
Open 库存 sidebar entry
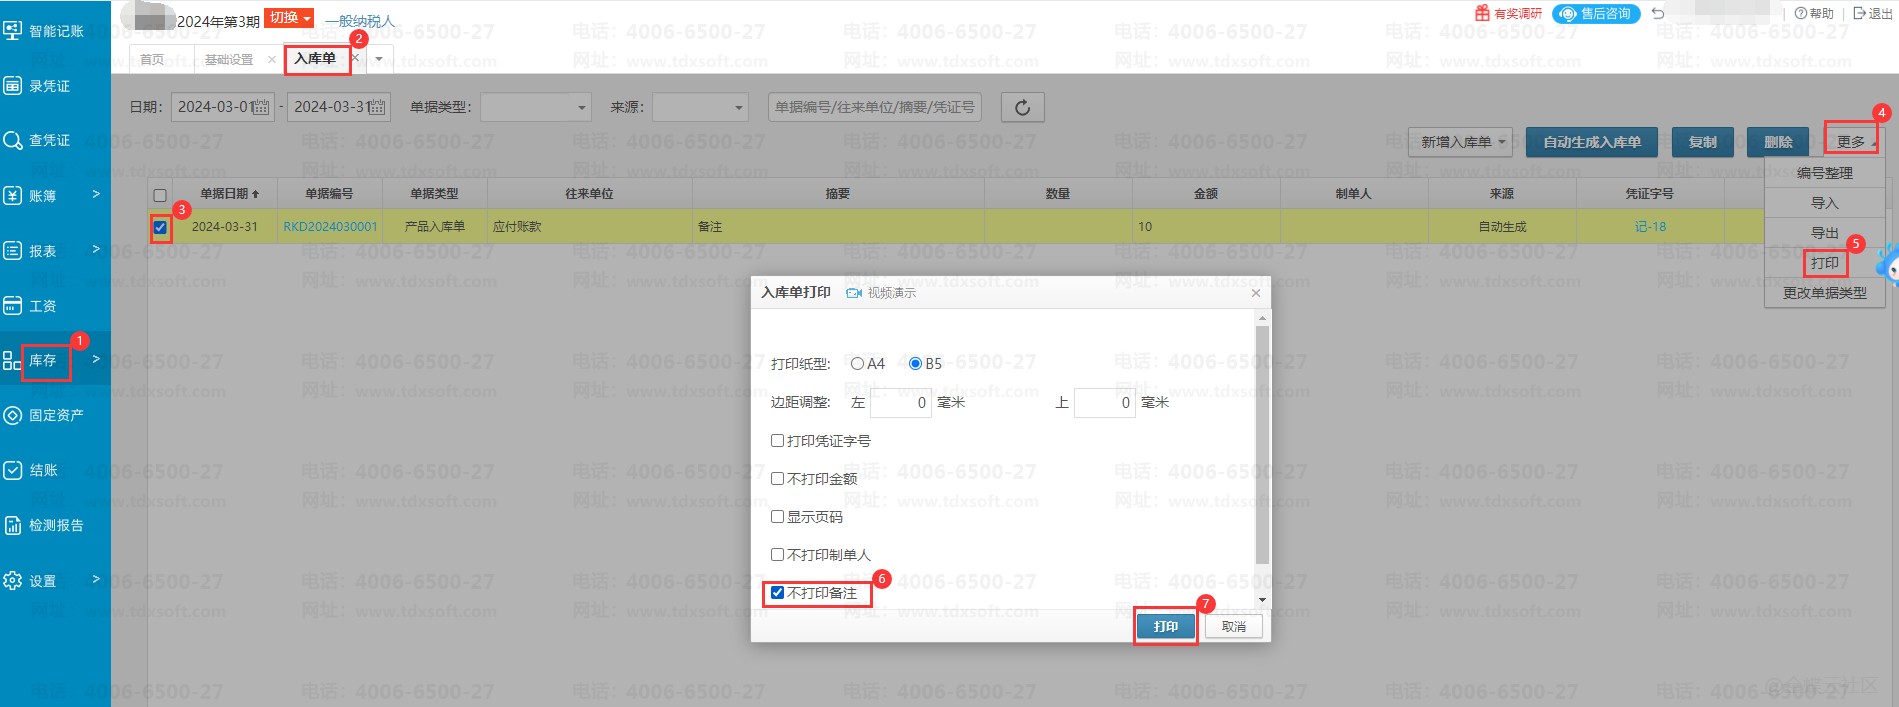[30, 361]
